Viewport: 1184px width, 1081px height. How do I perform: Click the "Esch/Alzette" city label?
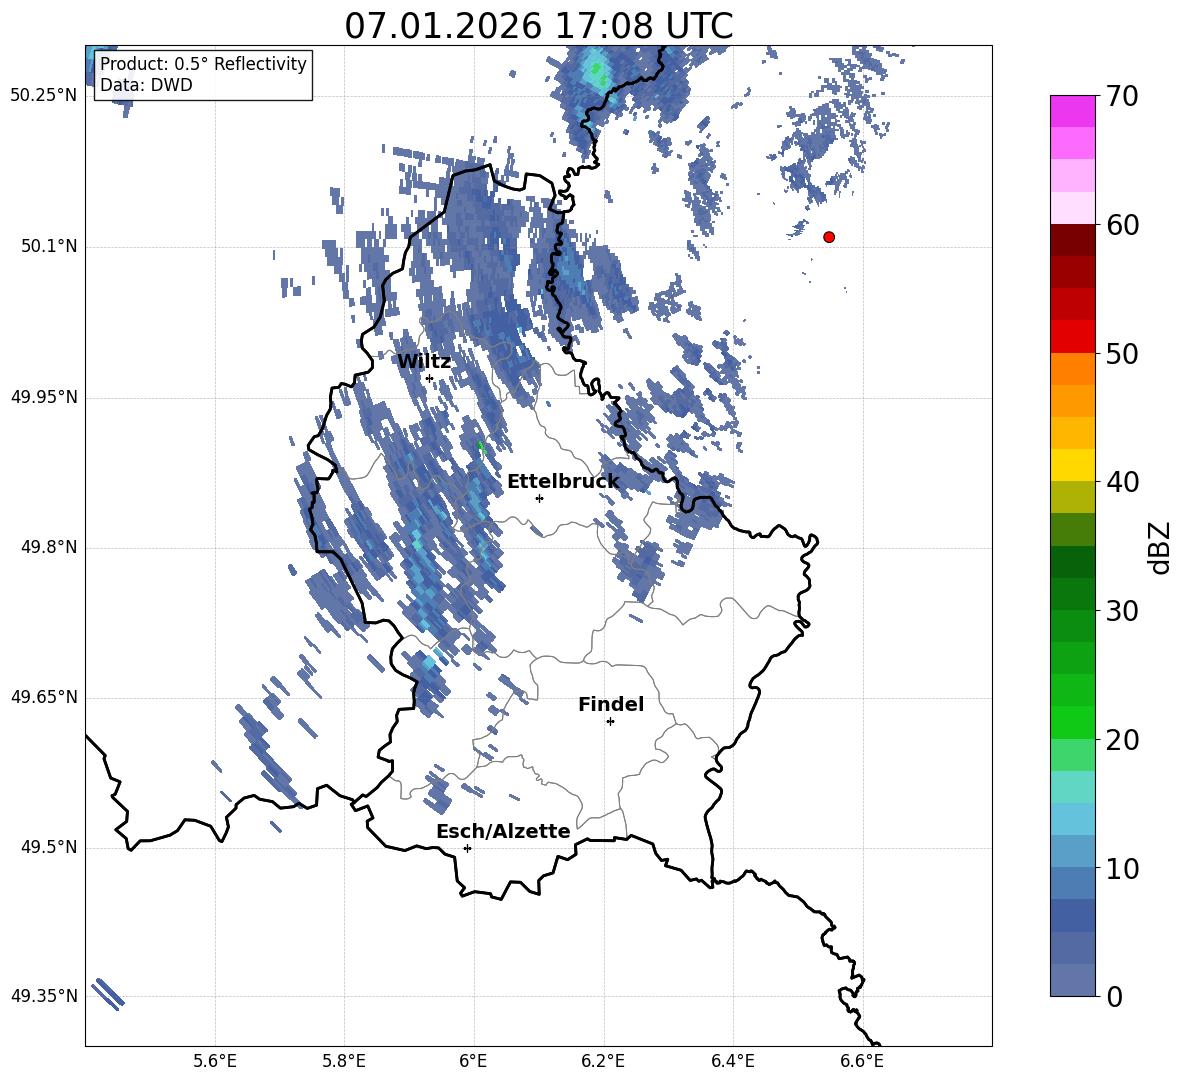(x=503, y=831)
